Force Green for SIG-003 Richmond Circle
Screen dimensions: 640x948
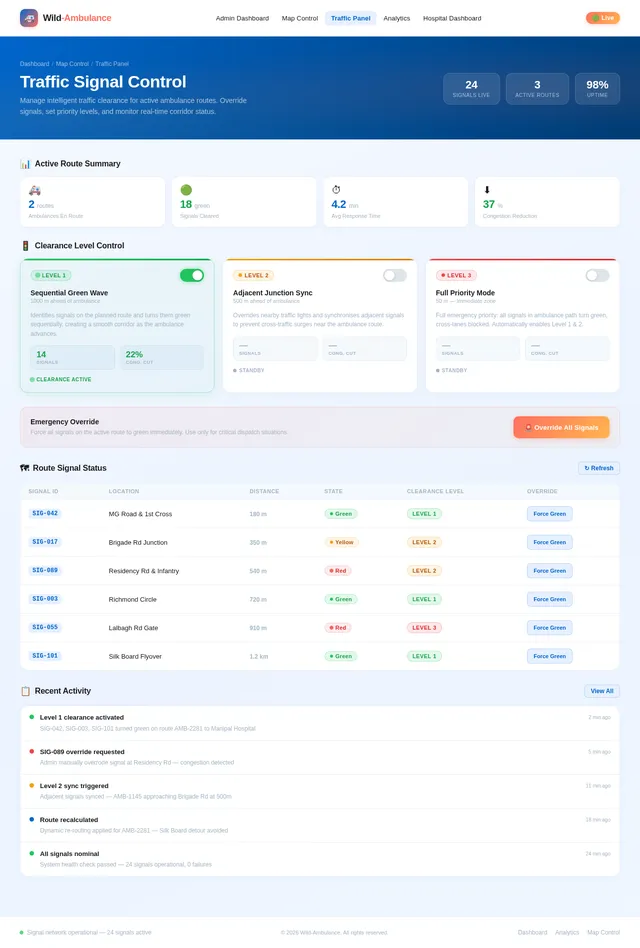tap(549, 599)
